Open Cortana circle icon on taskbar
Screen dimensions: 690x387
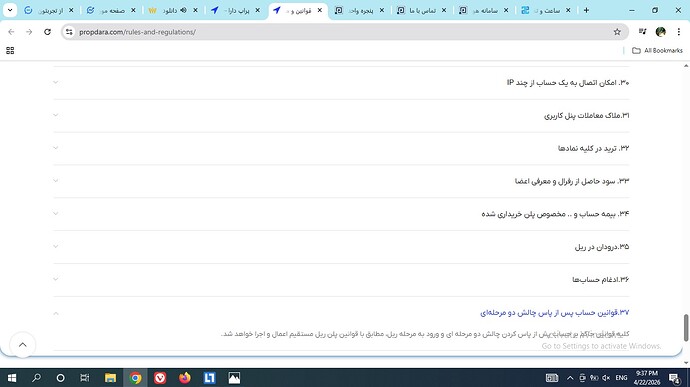coord(61,378)
